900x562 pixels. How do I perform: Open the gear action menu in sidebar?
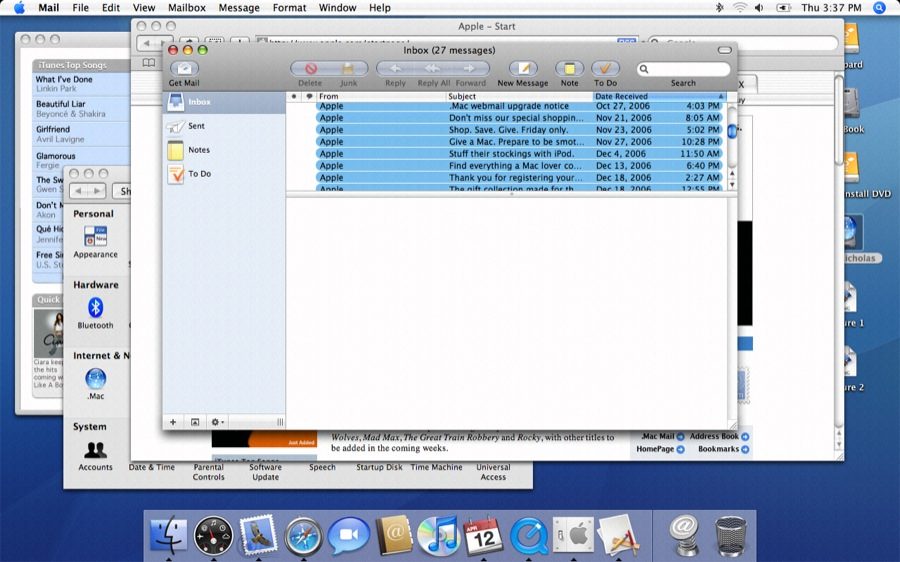[x=218, y=422]
